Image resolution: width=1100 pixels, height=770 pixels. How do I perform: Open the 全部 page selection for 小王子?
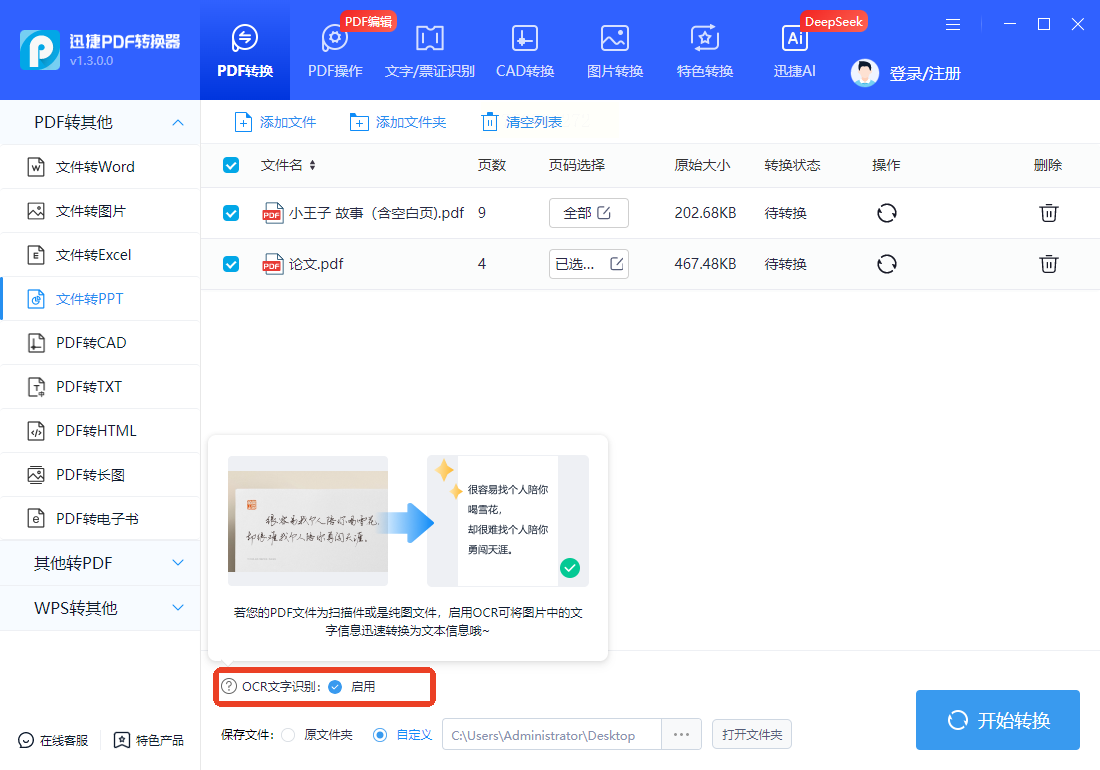pyautogui.click(x=589, y=213)
